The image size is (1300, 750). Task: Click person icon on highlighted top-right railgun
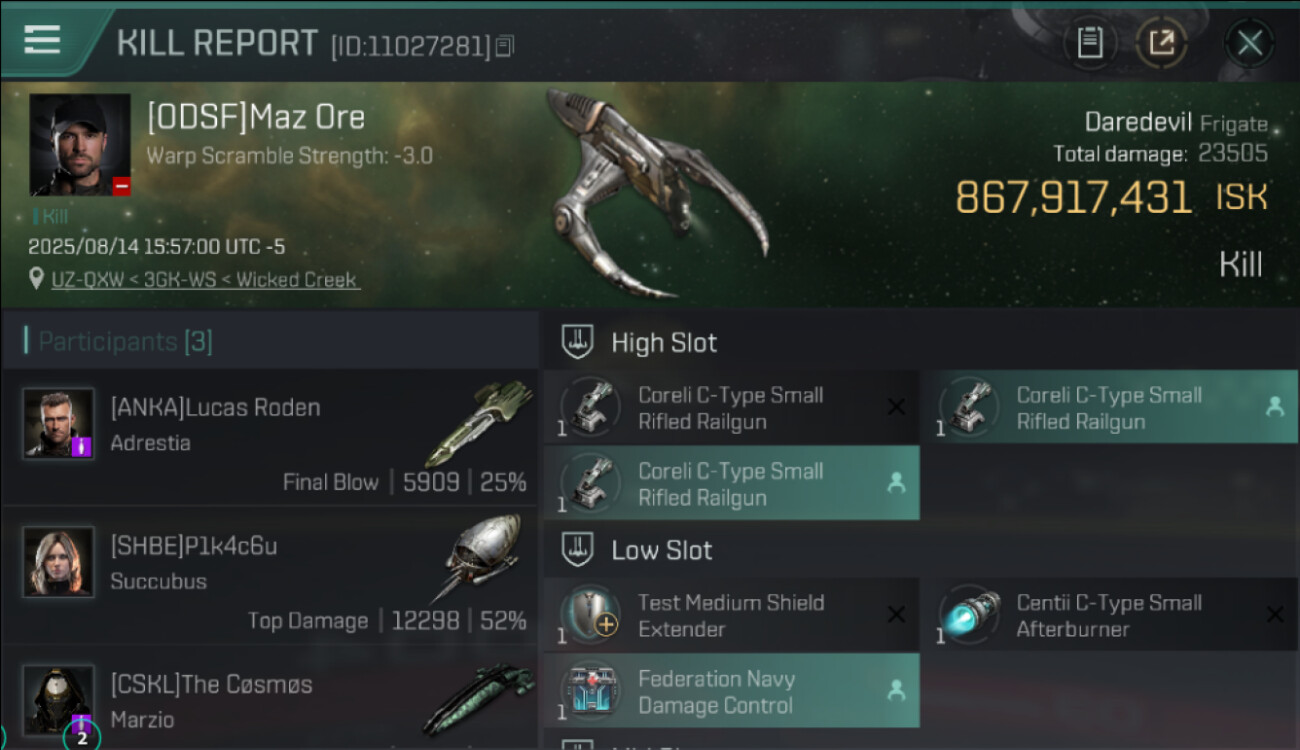click(1274, 407)
